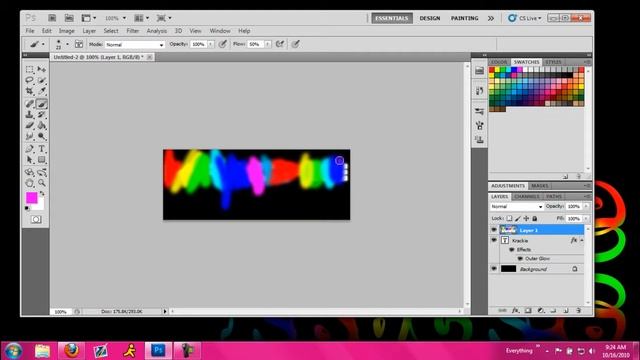Toggle Outer Glow effect visibility

(520, 258)
